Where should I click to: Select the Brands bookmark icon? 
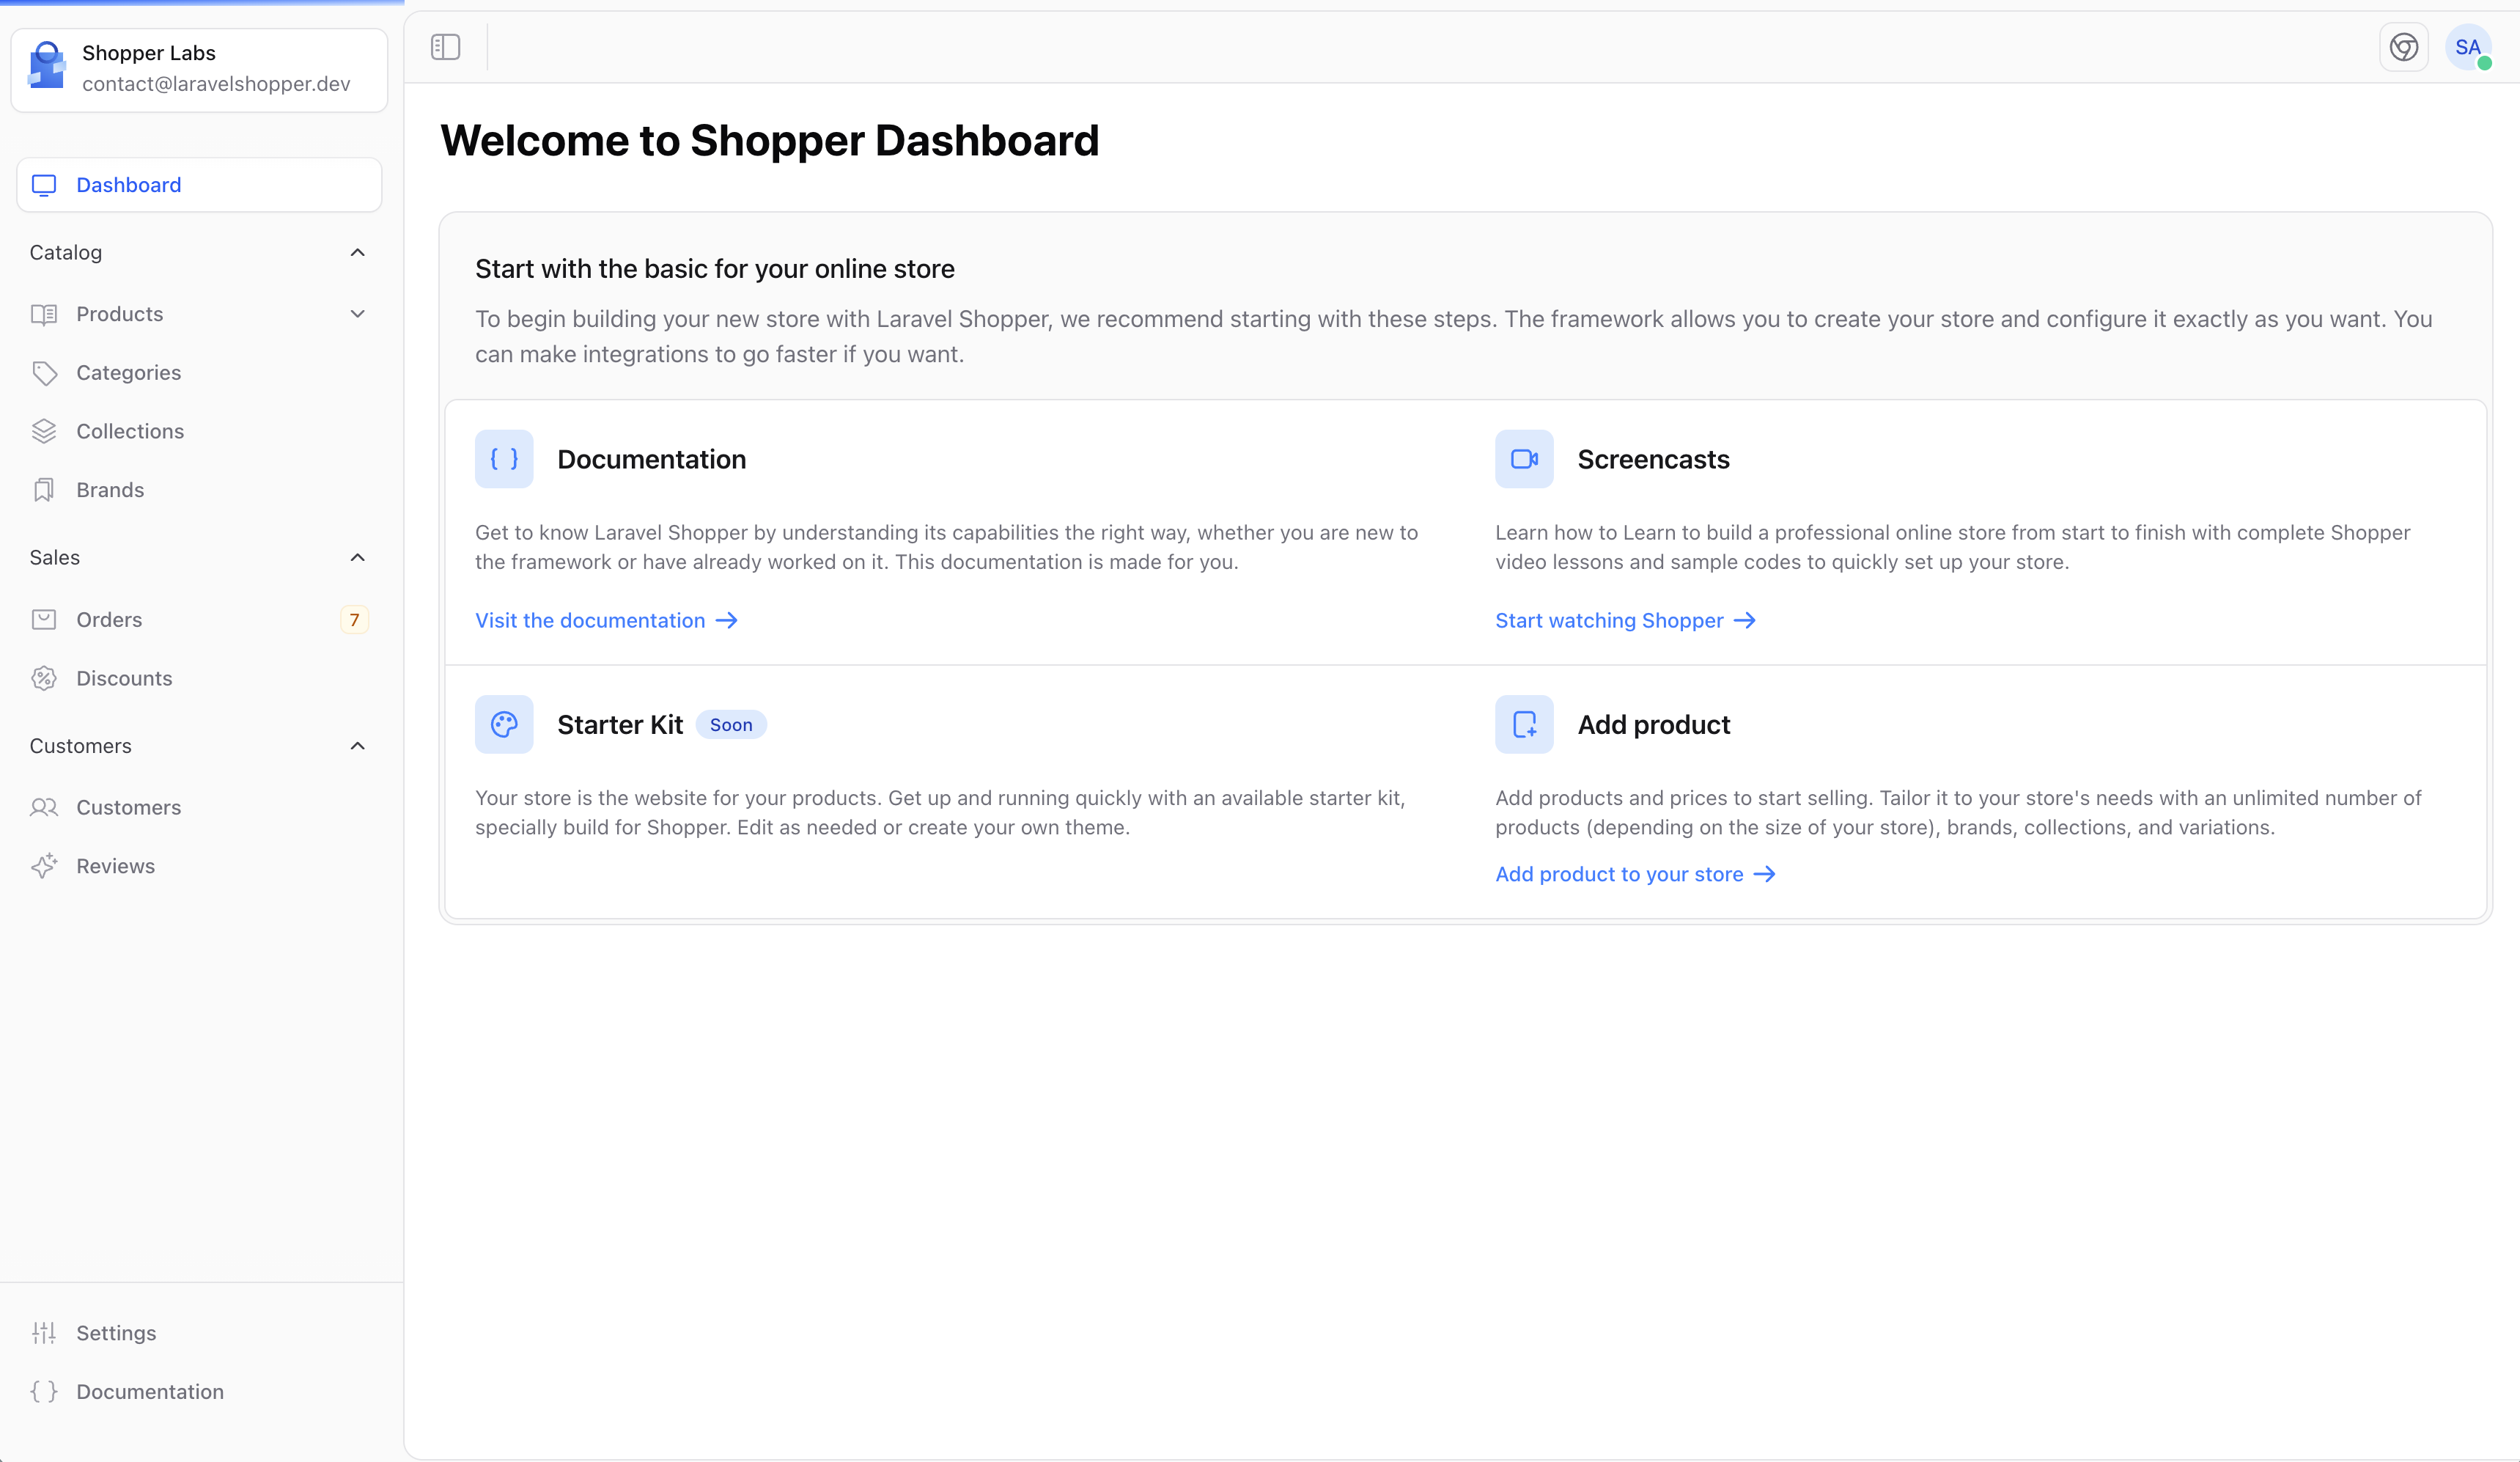point(44,490)
